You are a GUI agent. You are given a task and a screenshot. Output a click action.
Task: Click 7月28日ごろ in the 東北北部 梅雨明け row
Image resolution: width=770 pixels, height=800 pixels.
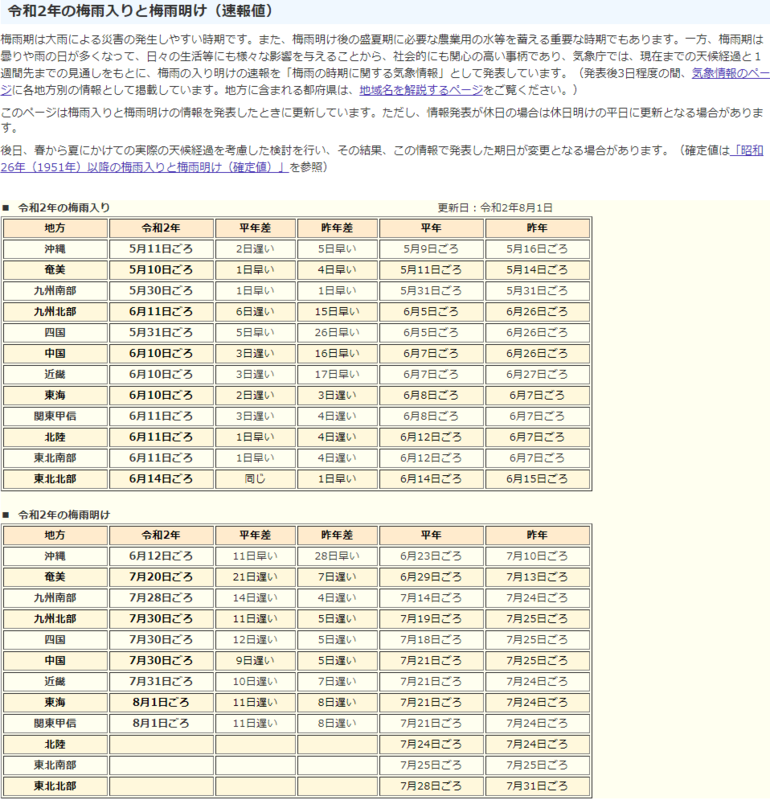(x=431, y=786)
